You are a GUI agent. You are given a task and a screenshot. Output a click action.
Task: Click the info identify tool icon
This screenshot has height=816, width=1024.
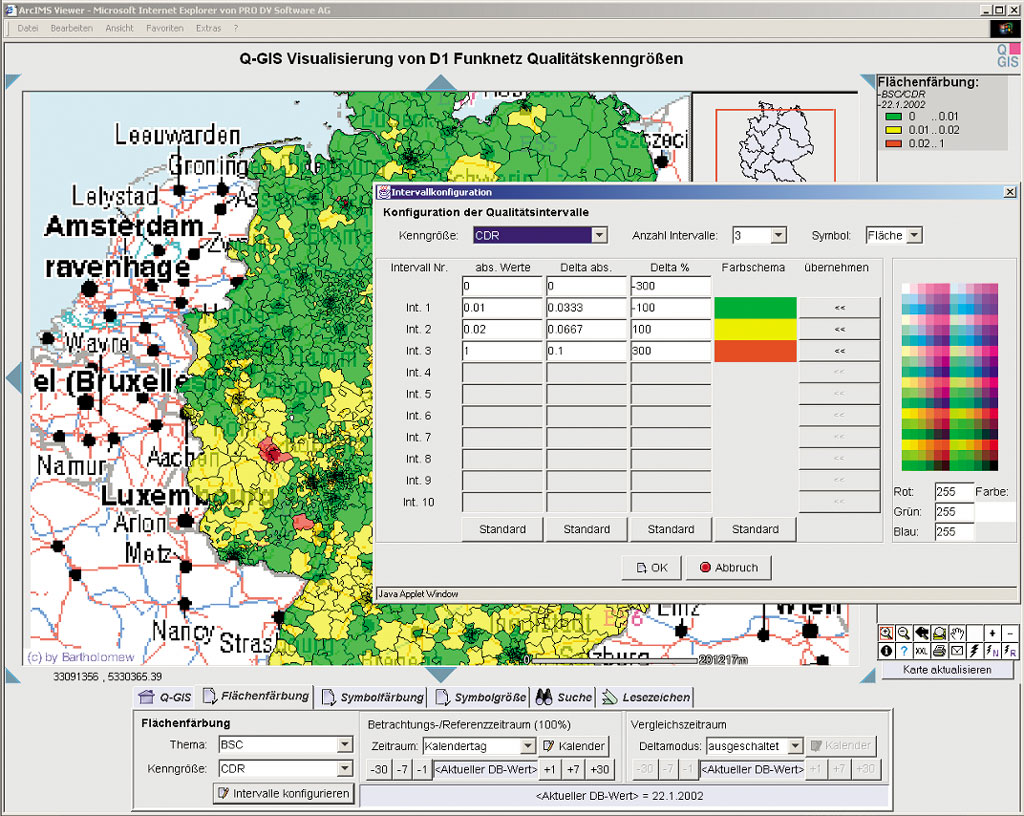[886, 651]
